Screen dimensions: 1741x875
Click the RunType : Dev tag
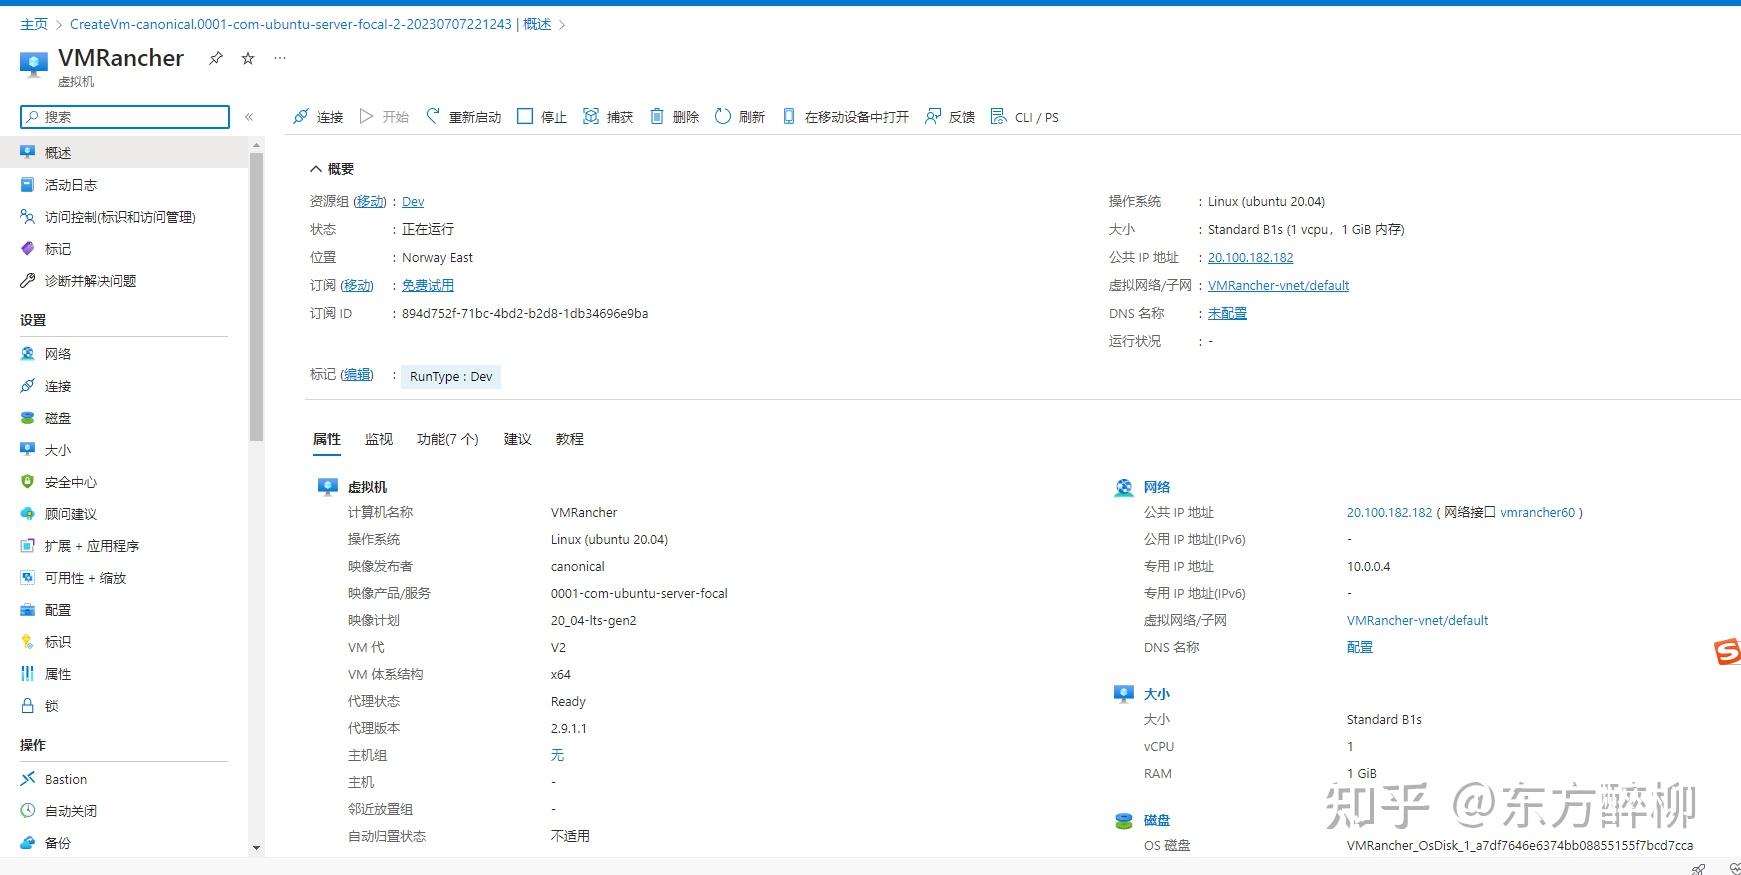[451, 377]
